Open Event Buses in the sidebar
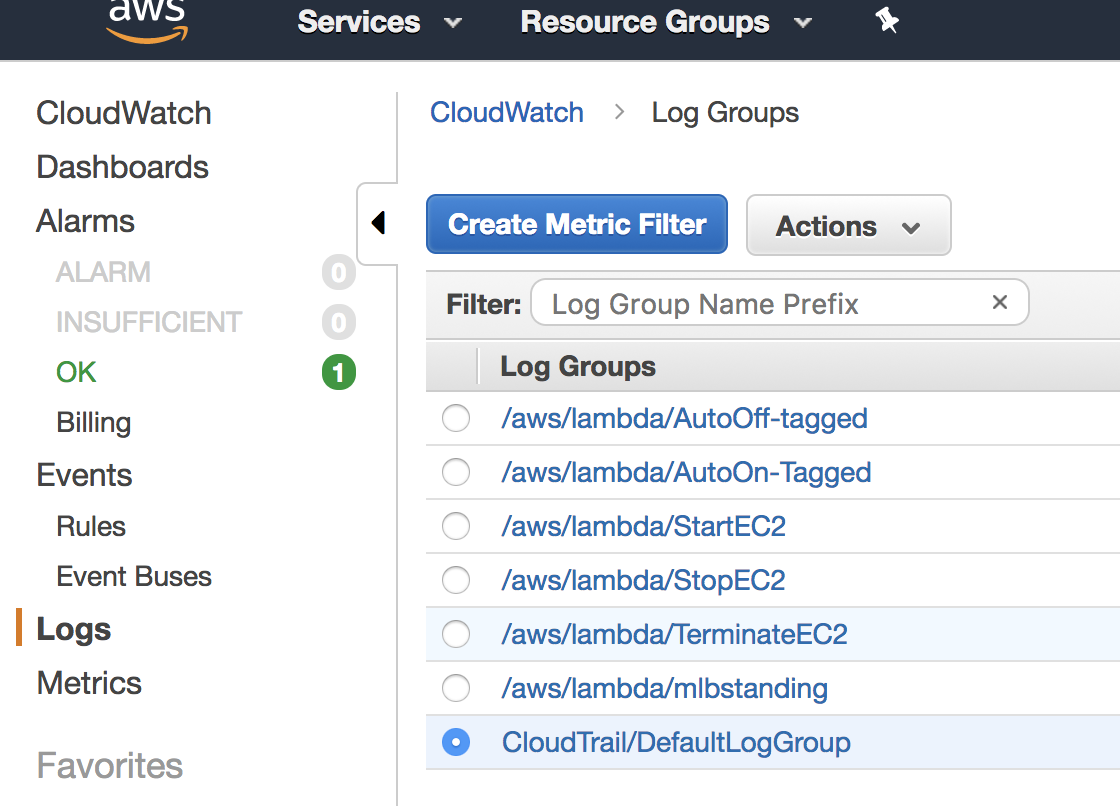Screen dimensions: 1120x806 pyautogui.click(x=134, y=577)
